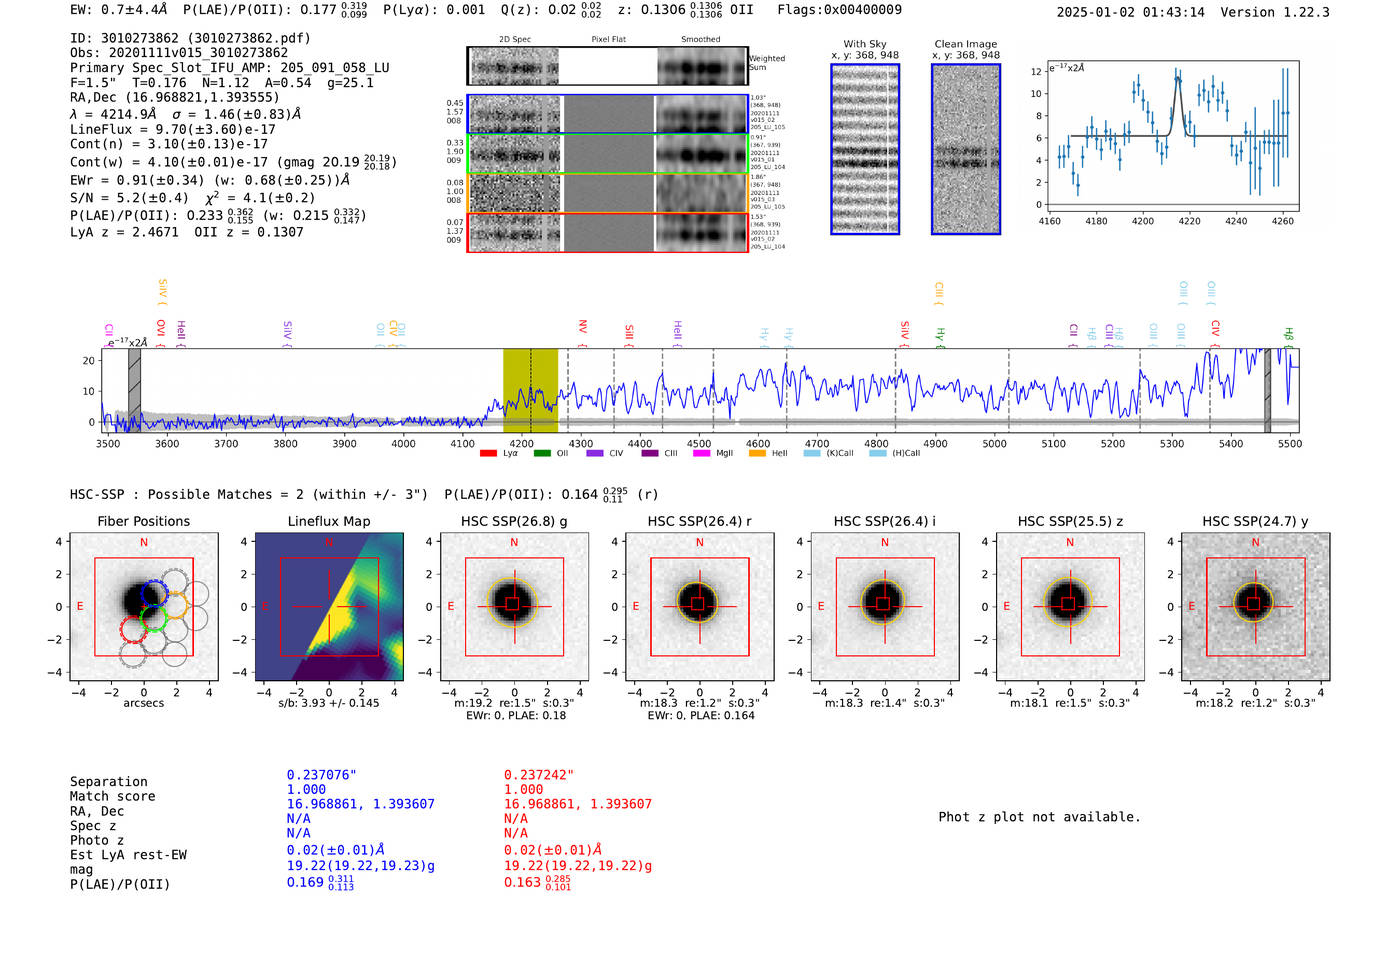Click the Est LyA rest-EW row label
The width and height of the screenshot is (1400, 953).
point(128,855)
